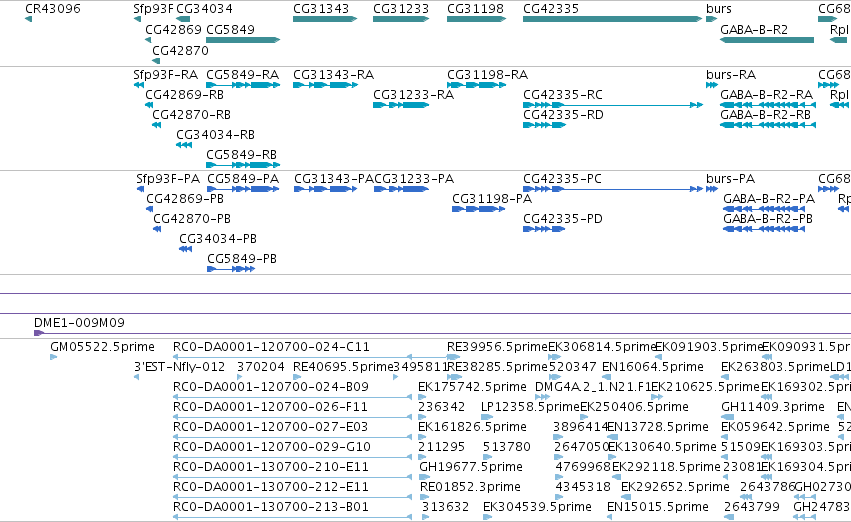
Task: Click the CG34034 gene label
Action: pyautogui.click(x=205, y=9)
